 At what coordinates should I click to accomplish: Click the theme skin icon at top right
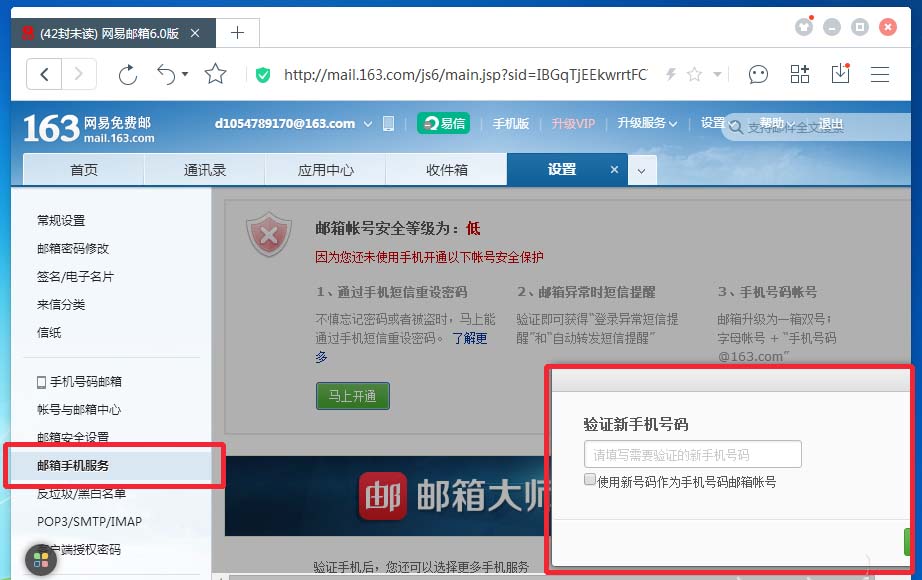(804, 27)
